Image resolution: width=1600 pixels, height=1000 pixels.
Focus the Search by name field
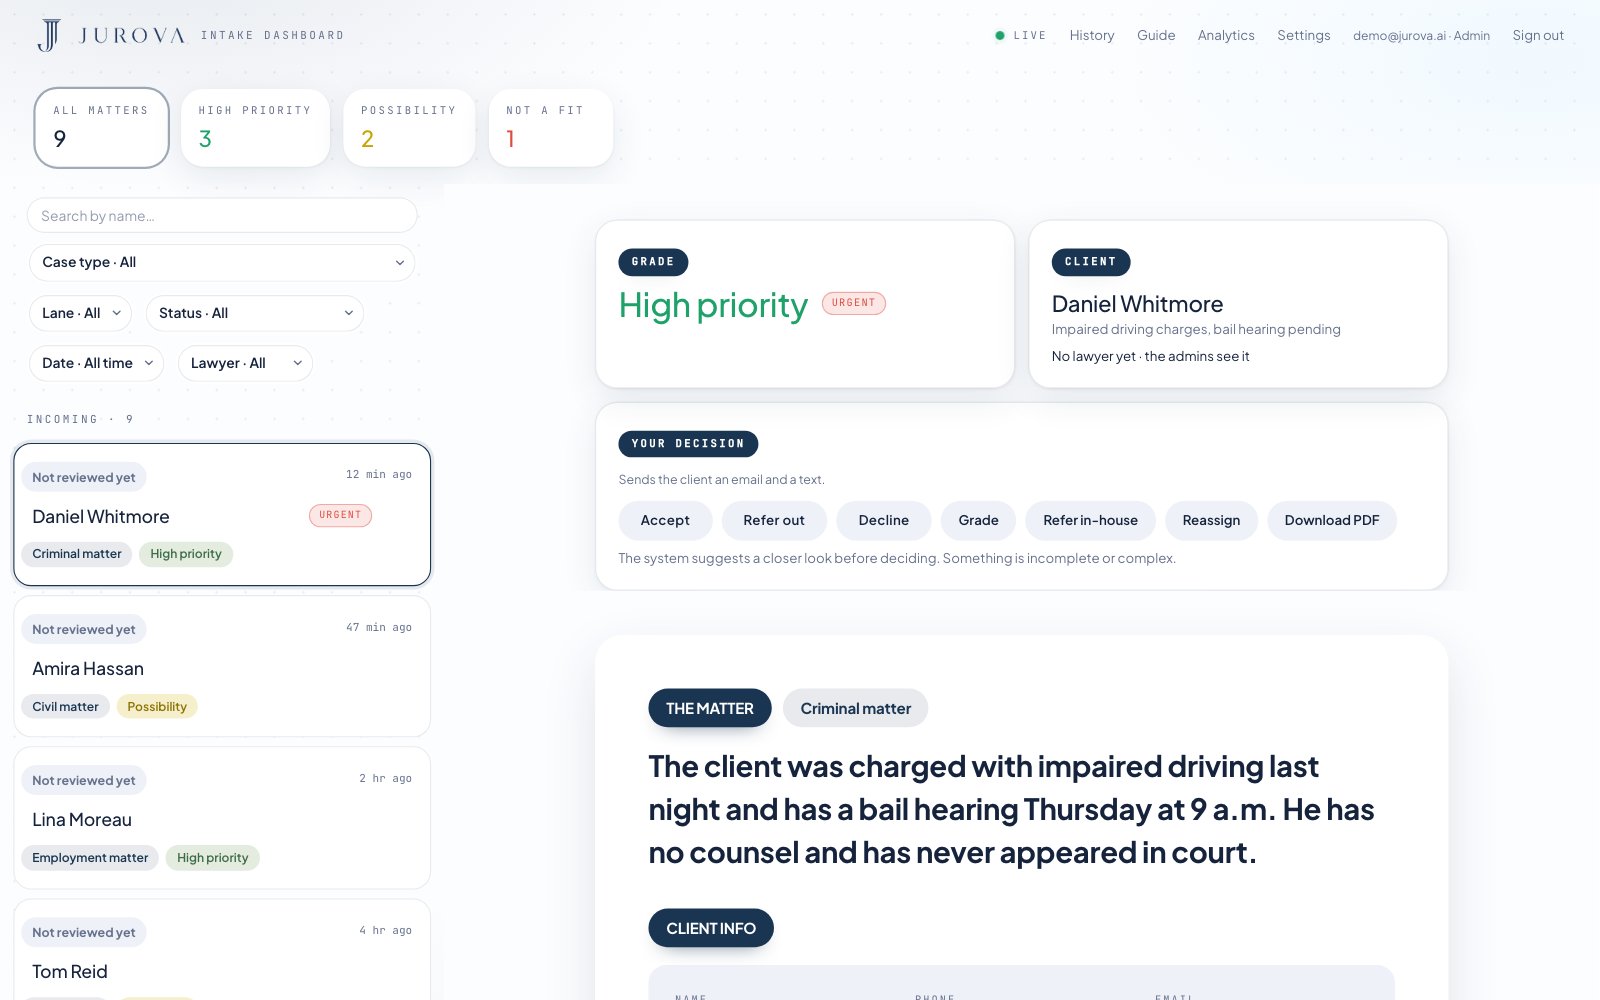click(222, 216)
